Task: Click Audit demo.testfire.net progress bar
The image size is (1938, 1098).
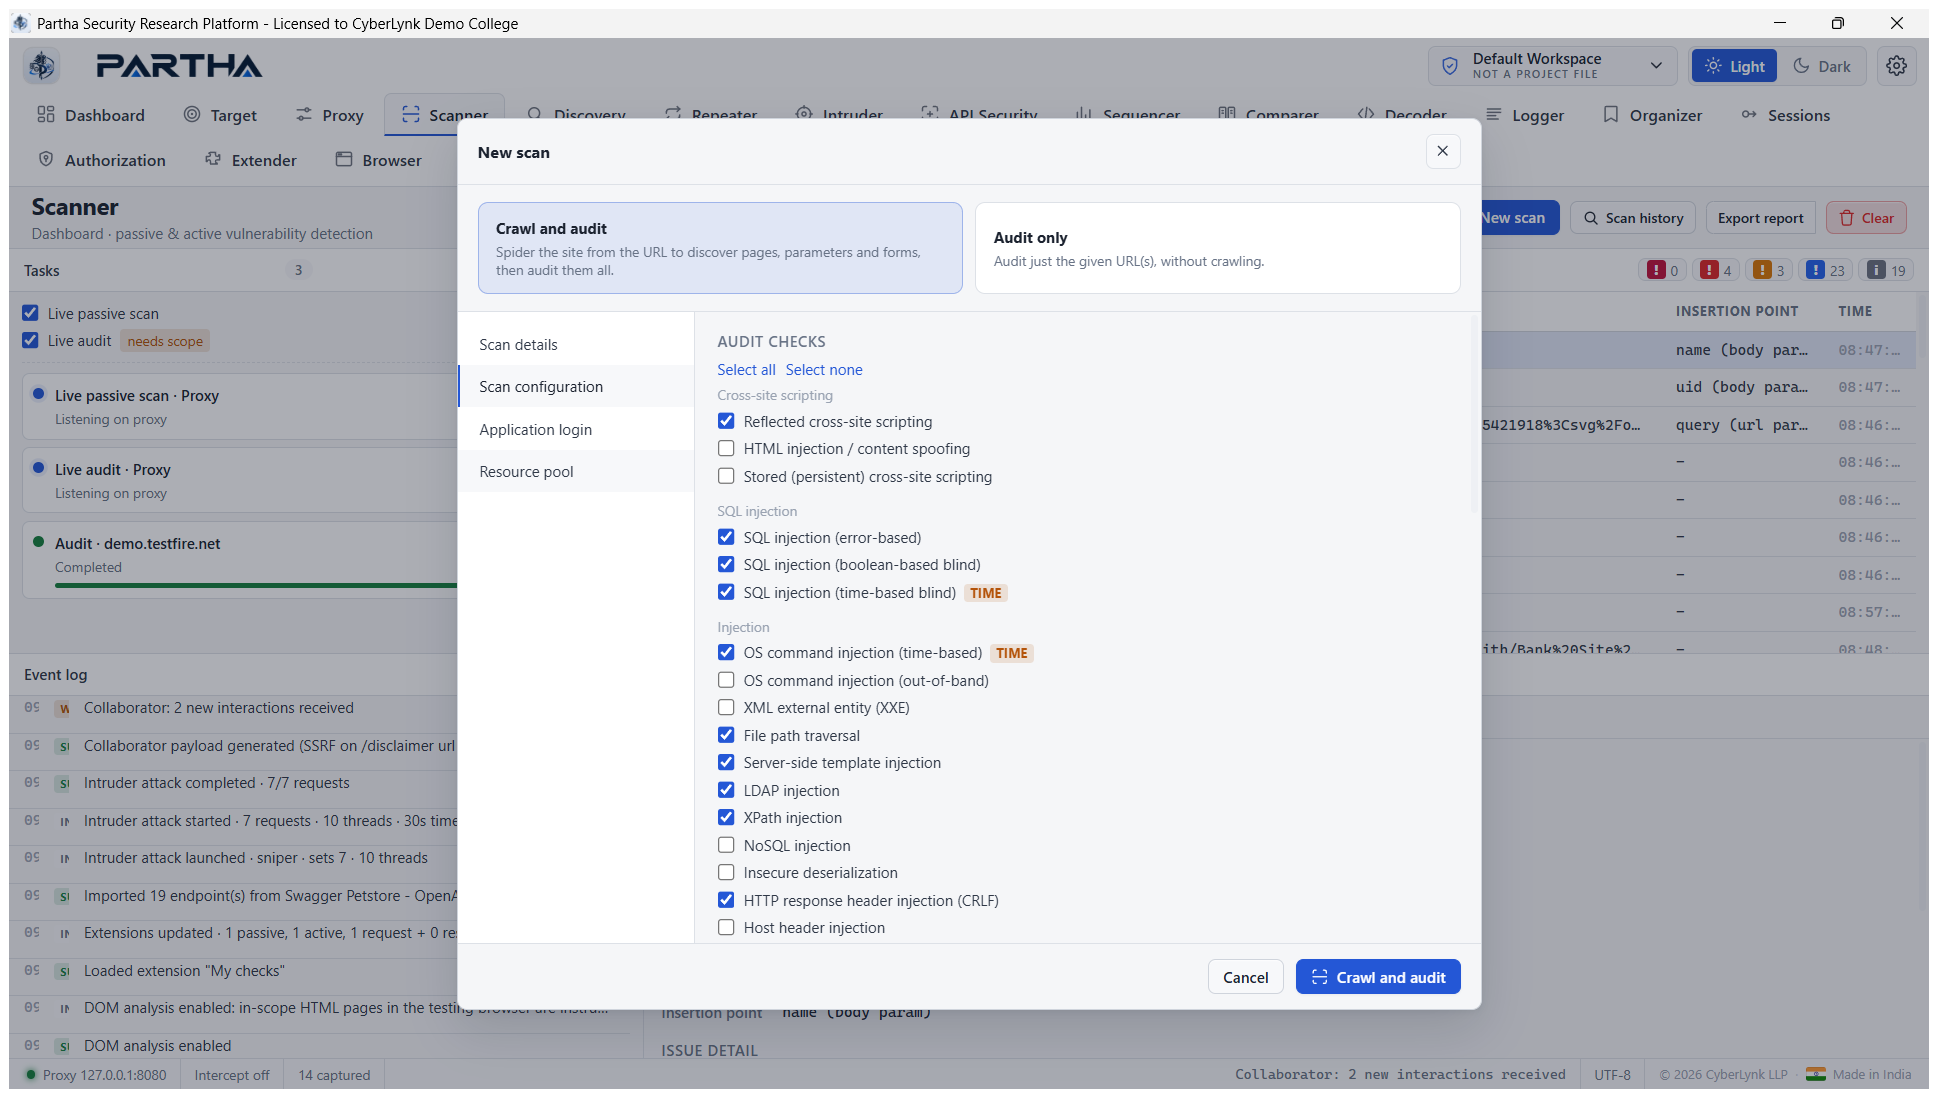Action: (256, 585)
